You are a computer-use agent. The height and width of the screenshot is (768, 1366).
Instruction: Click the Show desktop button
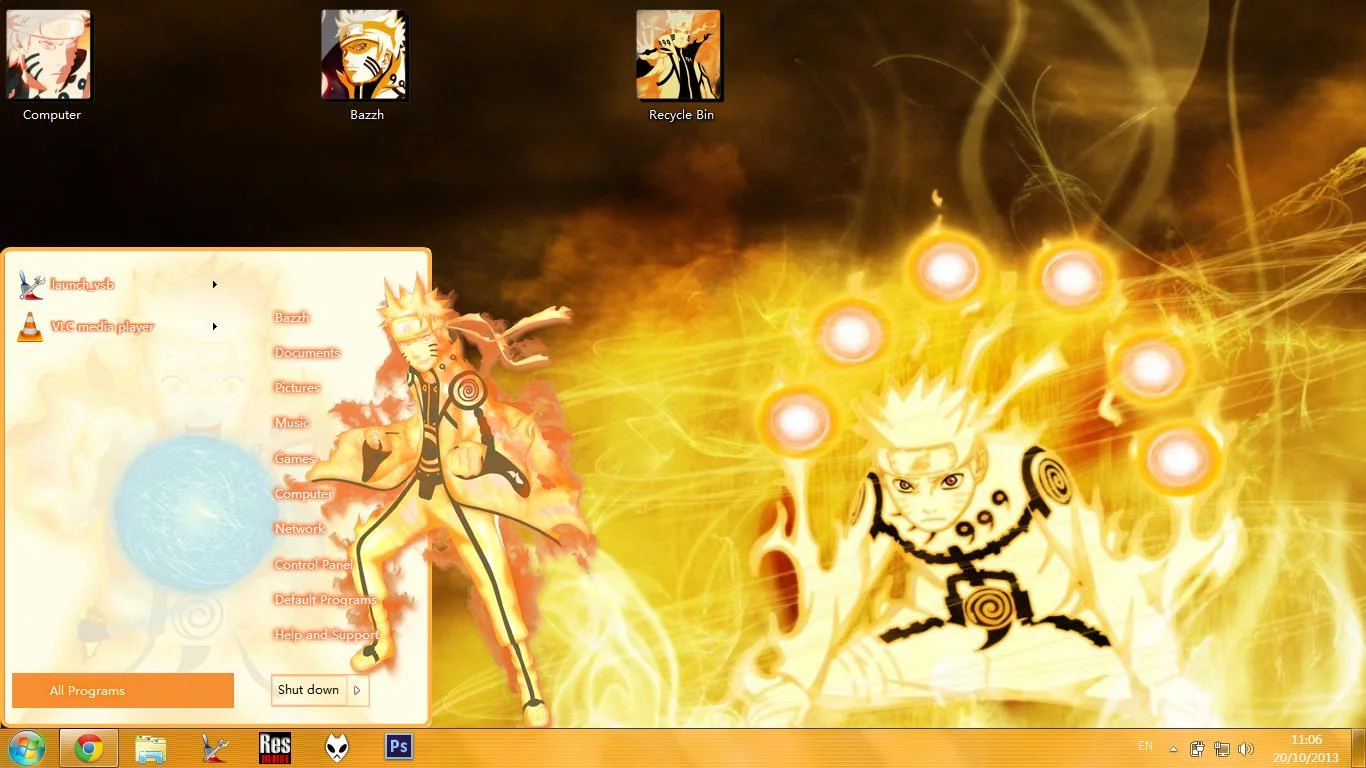tap(1360, 748)
